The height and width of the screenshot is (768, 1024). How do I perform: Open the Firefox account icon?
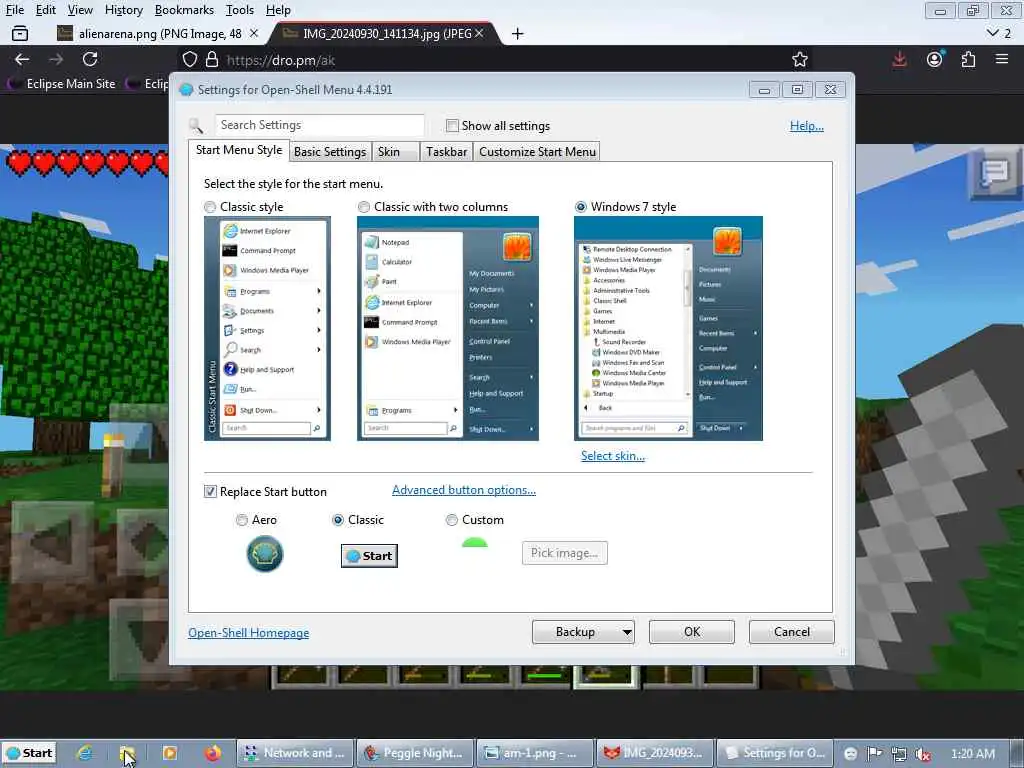pos(935,59)
